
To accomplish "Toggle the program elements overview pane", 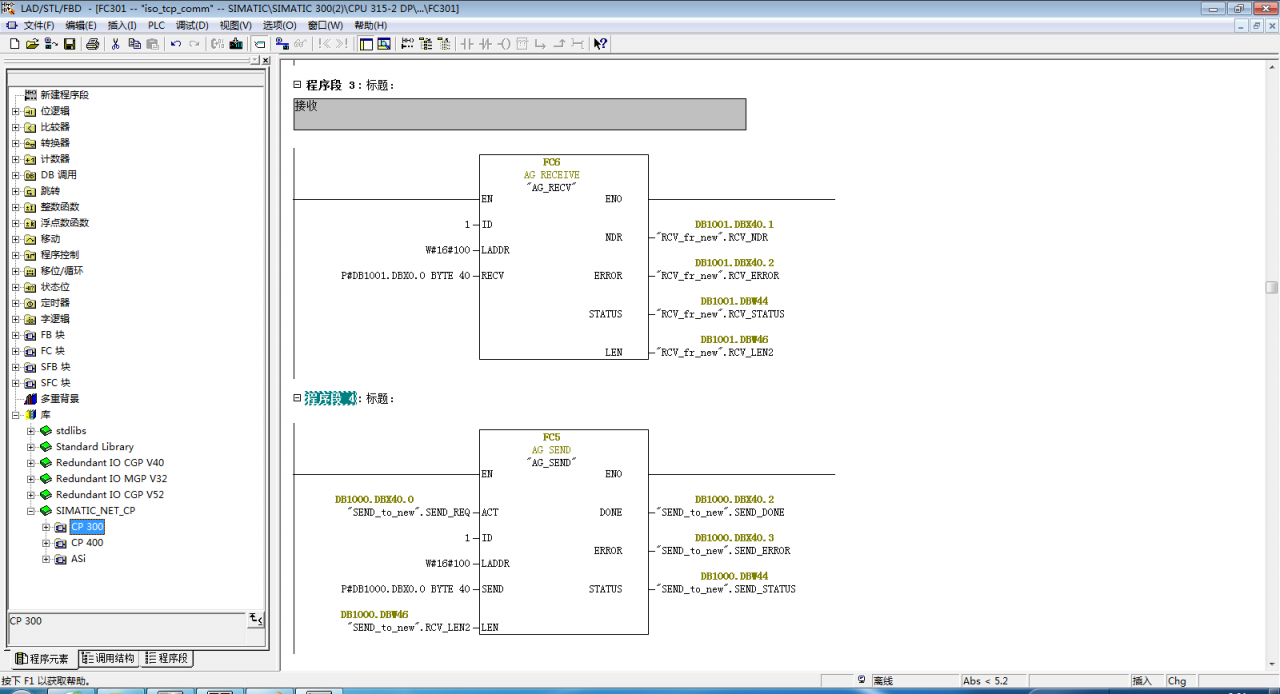I will pos(366,44).
